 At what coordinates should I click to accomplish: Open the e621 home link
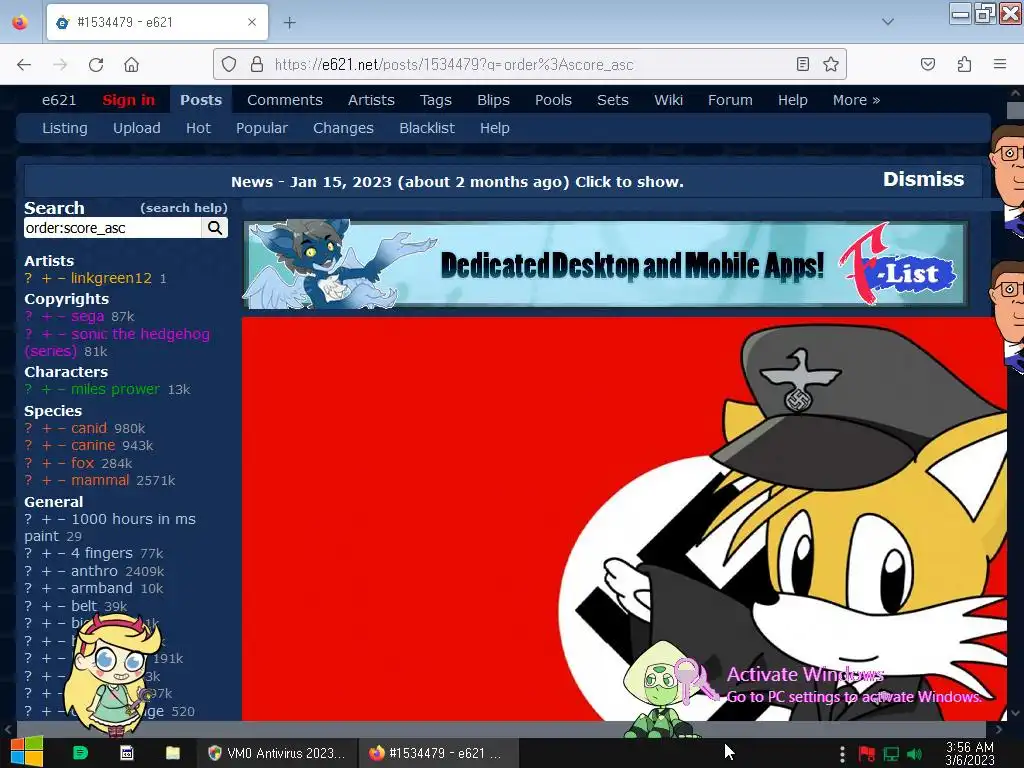click(x=59, y=100)
